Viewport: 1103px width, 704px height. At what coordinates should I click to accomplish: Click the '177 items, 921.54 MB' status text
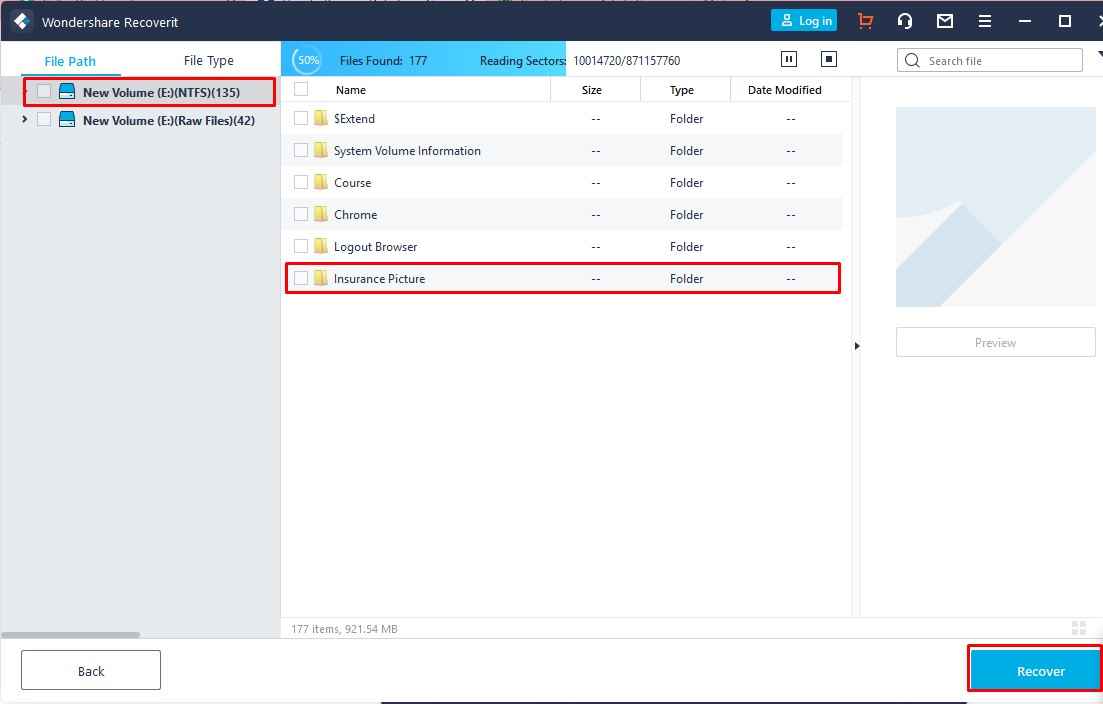(344, 629)
